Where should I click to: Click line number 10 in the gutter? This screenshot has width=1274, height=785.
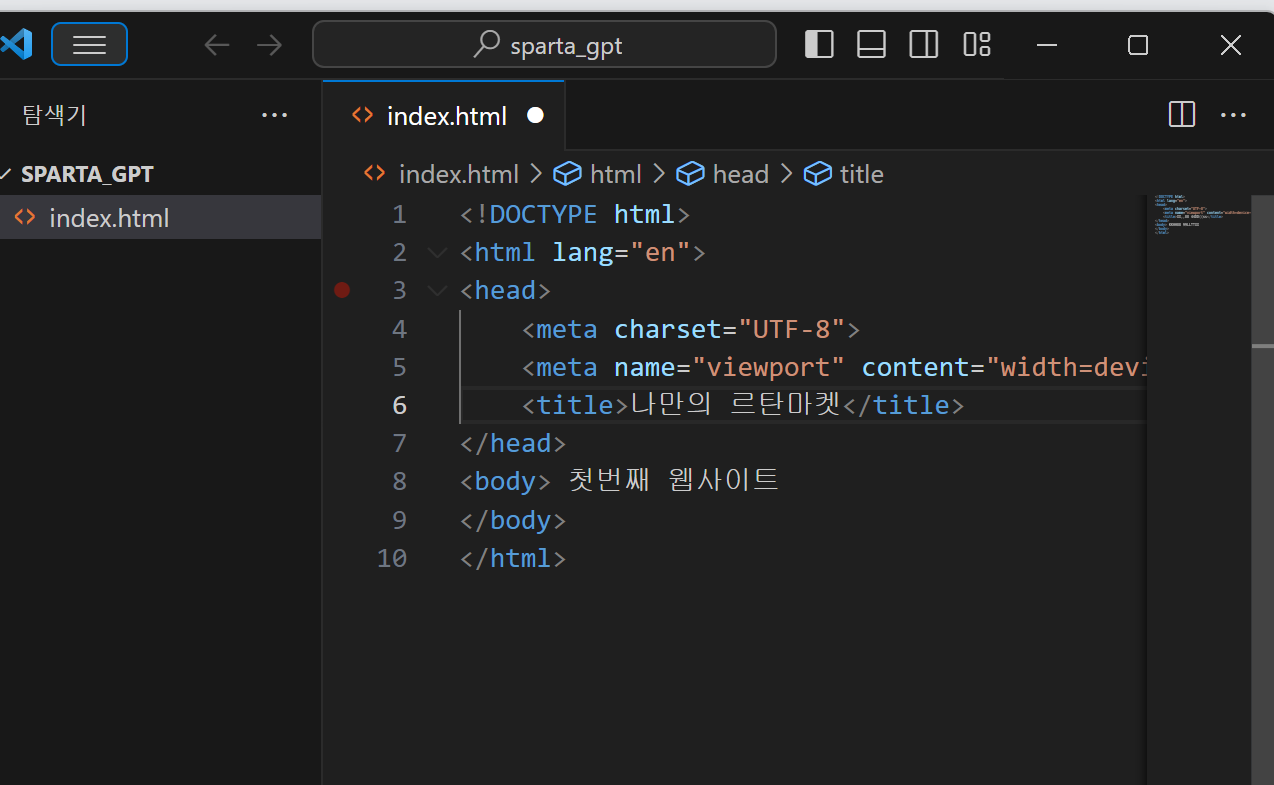tap(392, 558)
